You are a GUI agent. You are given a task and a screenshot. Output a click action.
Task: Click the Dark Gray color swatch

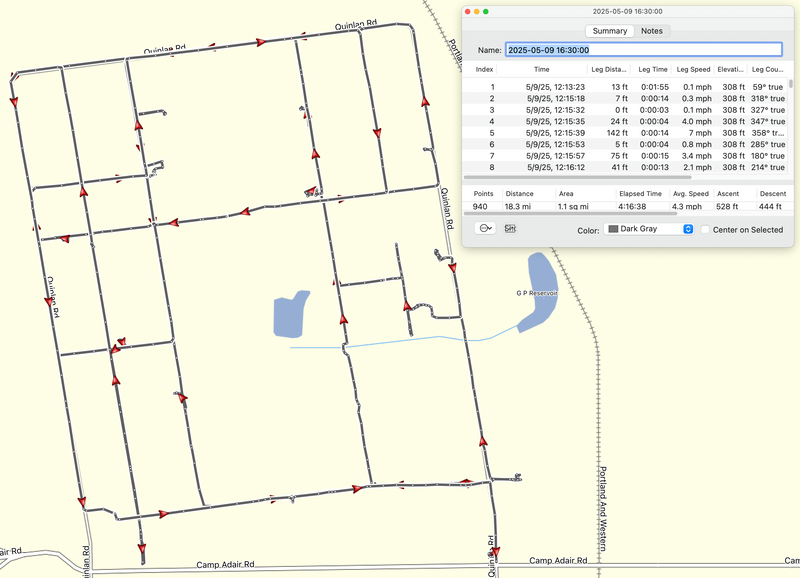coord(613,229)
